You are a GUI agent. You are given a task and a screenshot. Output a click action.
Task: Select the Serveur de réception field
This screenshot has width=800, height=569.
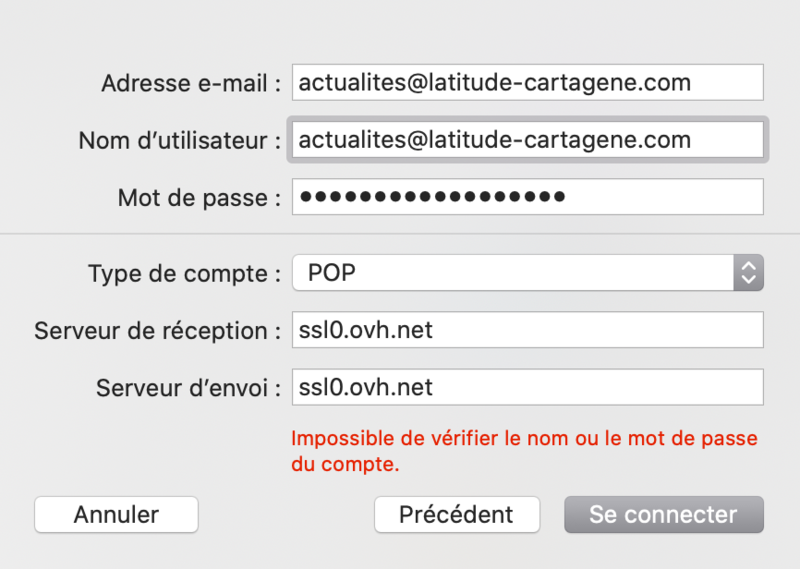coord(527,330)
